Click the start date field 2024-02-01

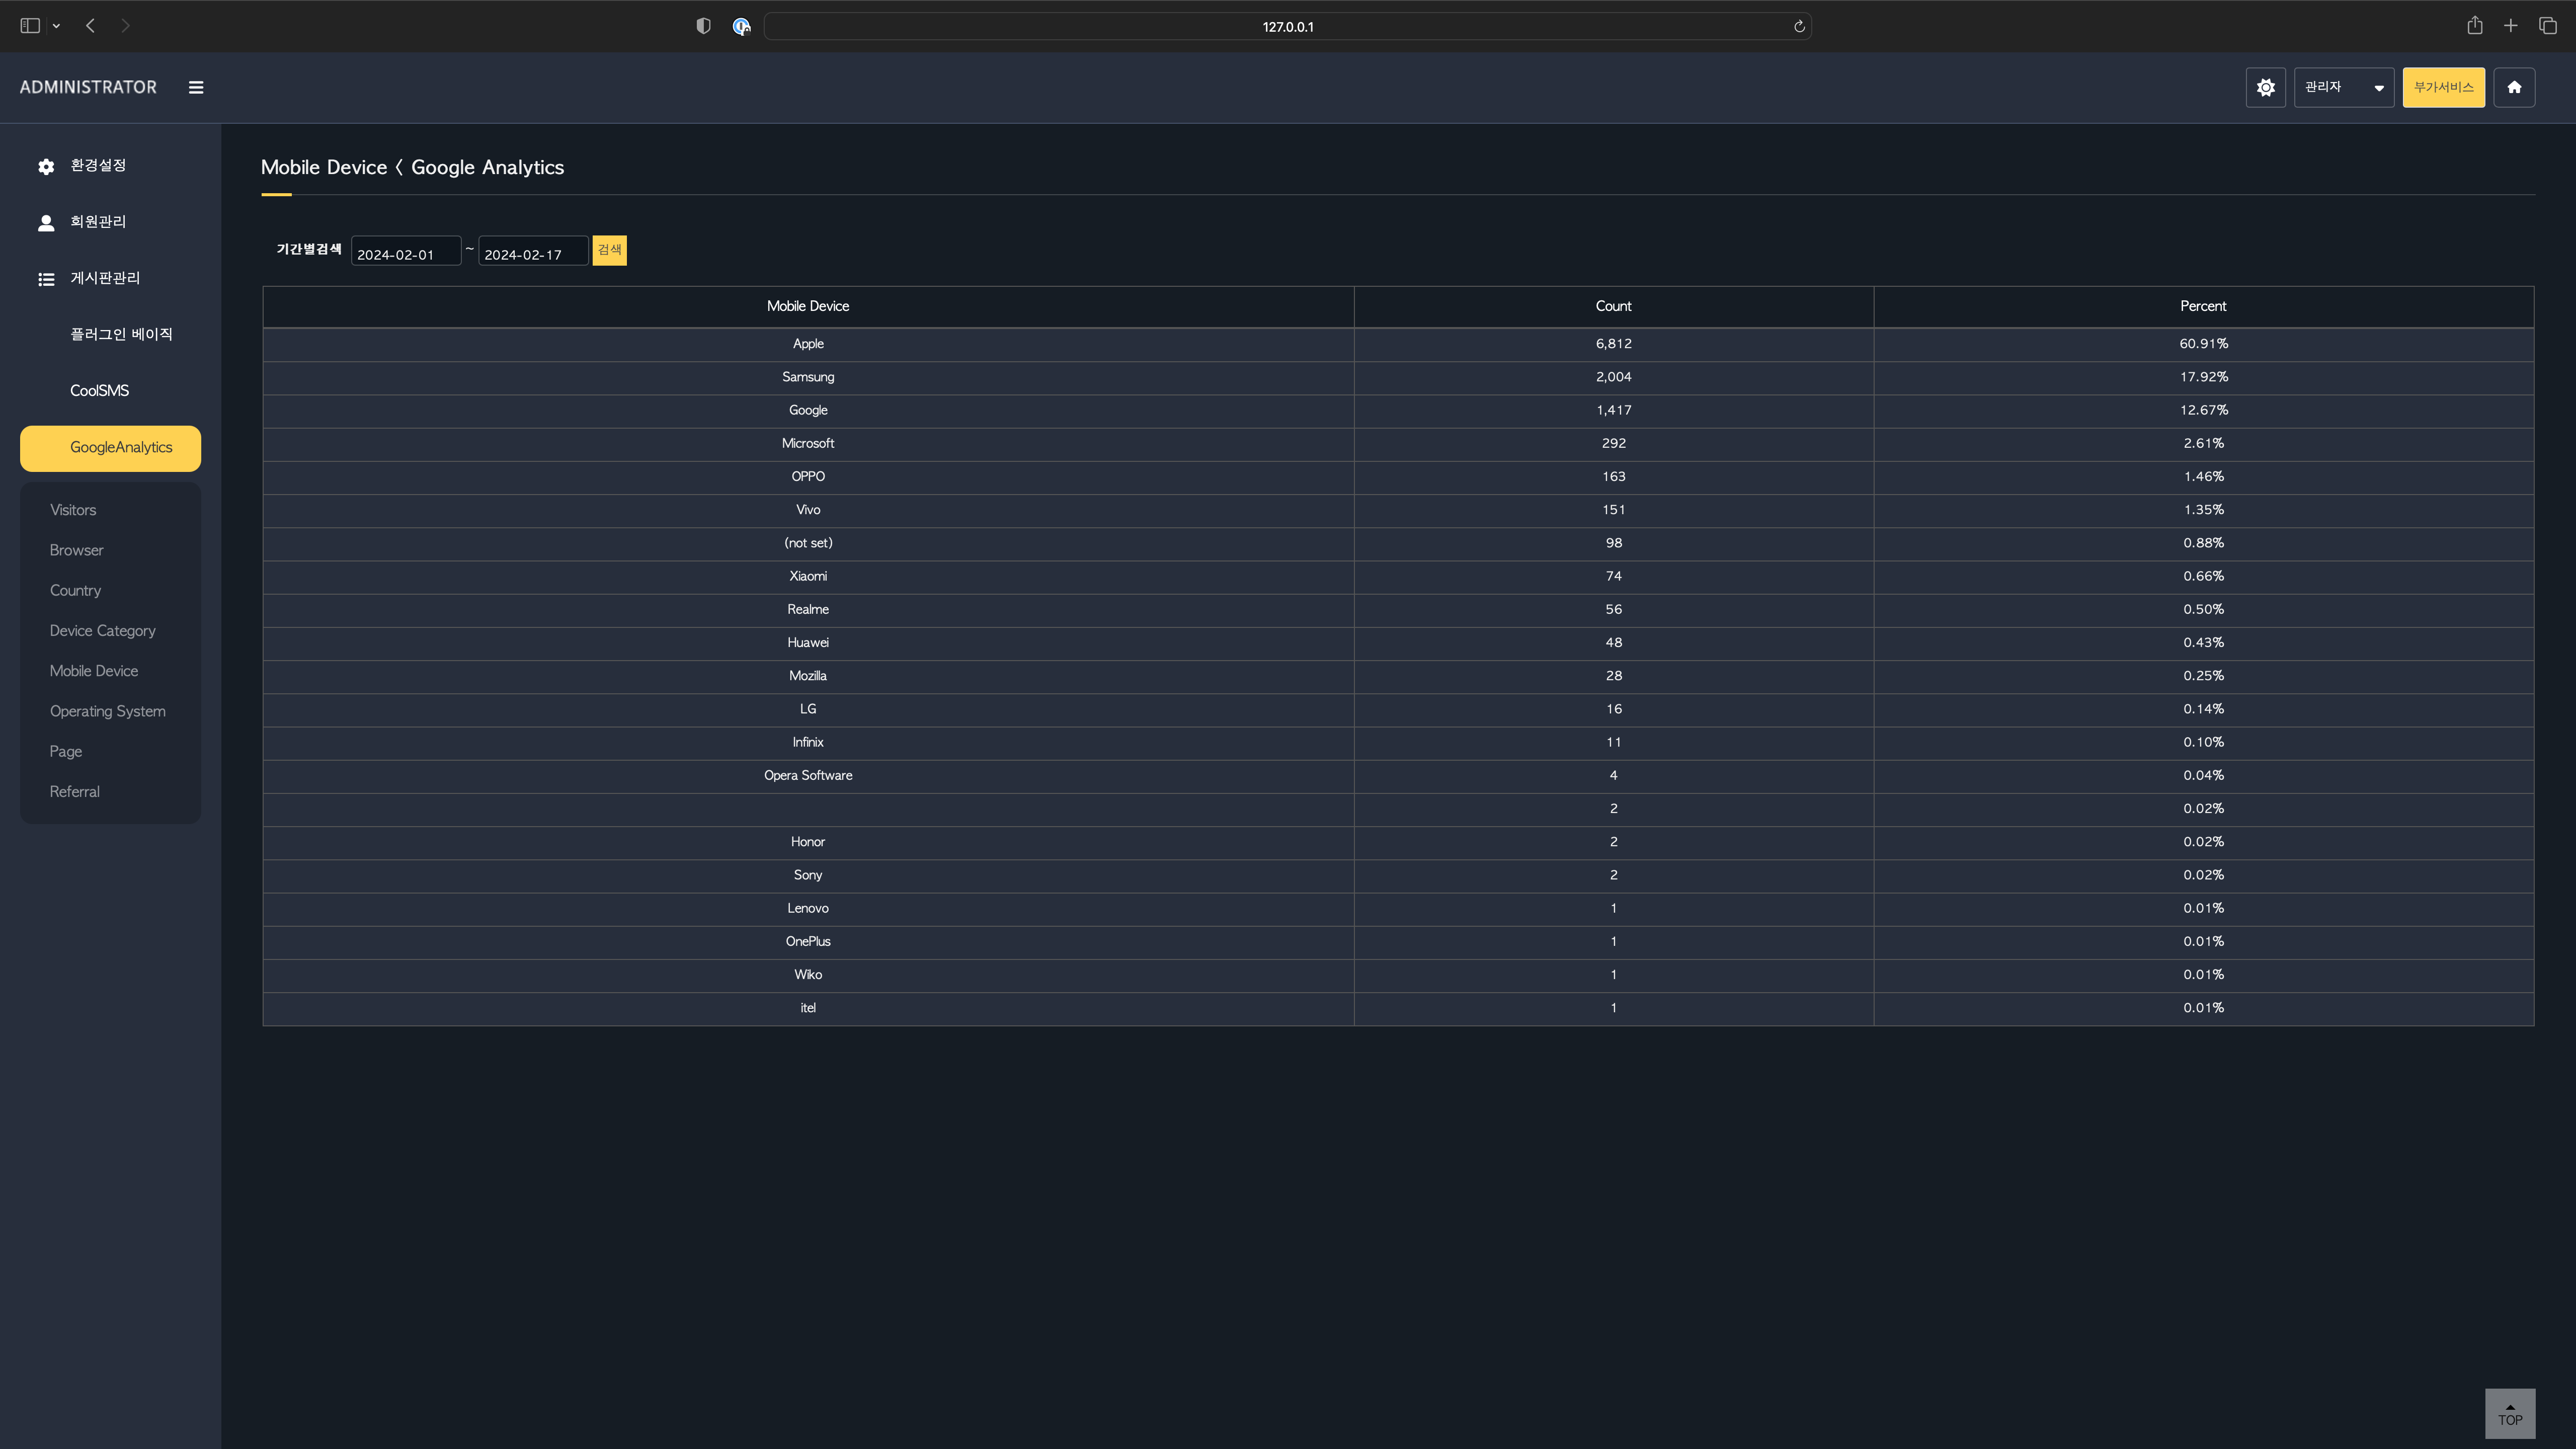click(405, 254)
